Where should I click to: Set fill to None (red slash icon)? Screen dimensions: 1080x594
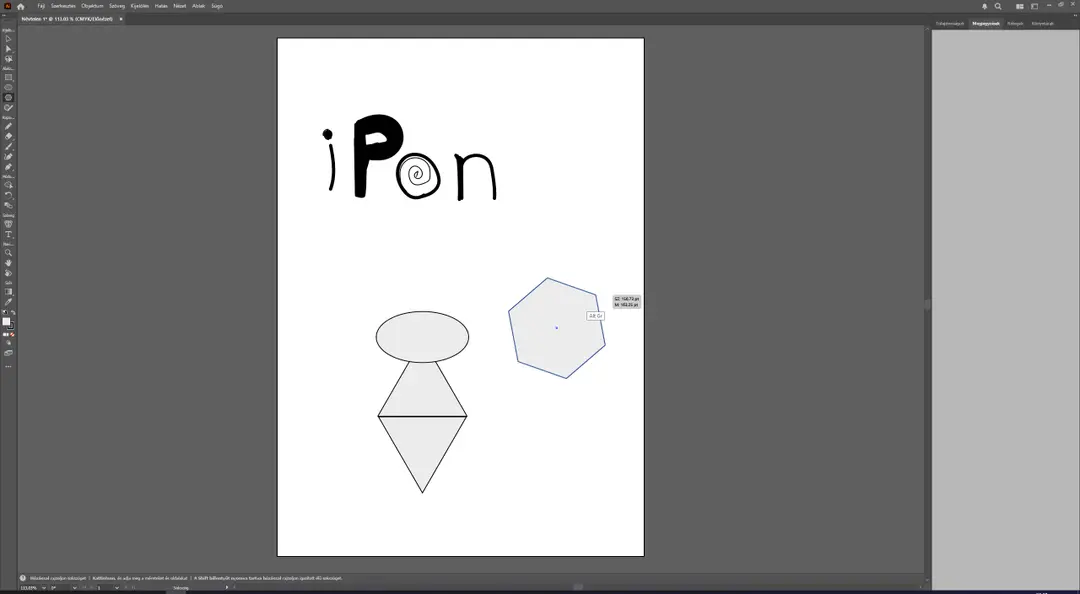pos(12,335)
